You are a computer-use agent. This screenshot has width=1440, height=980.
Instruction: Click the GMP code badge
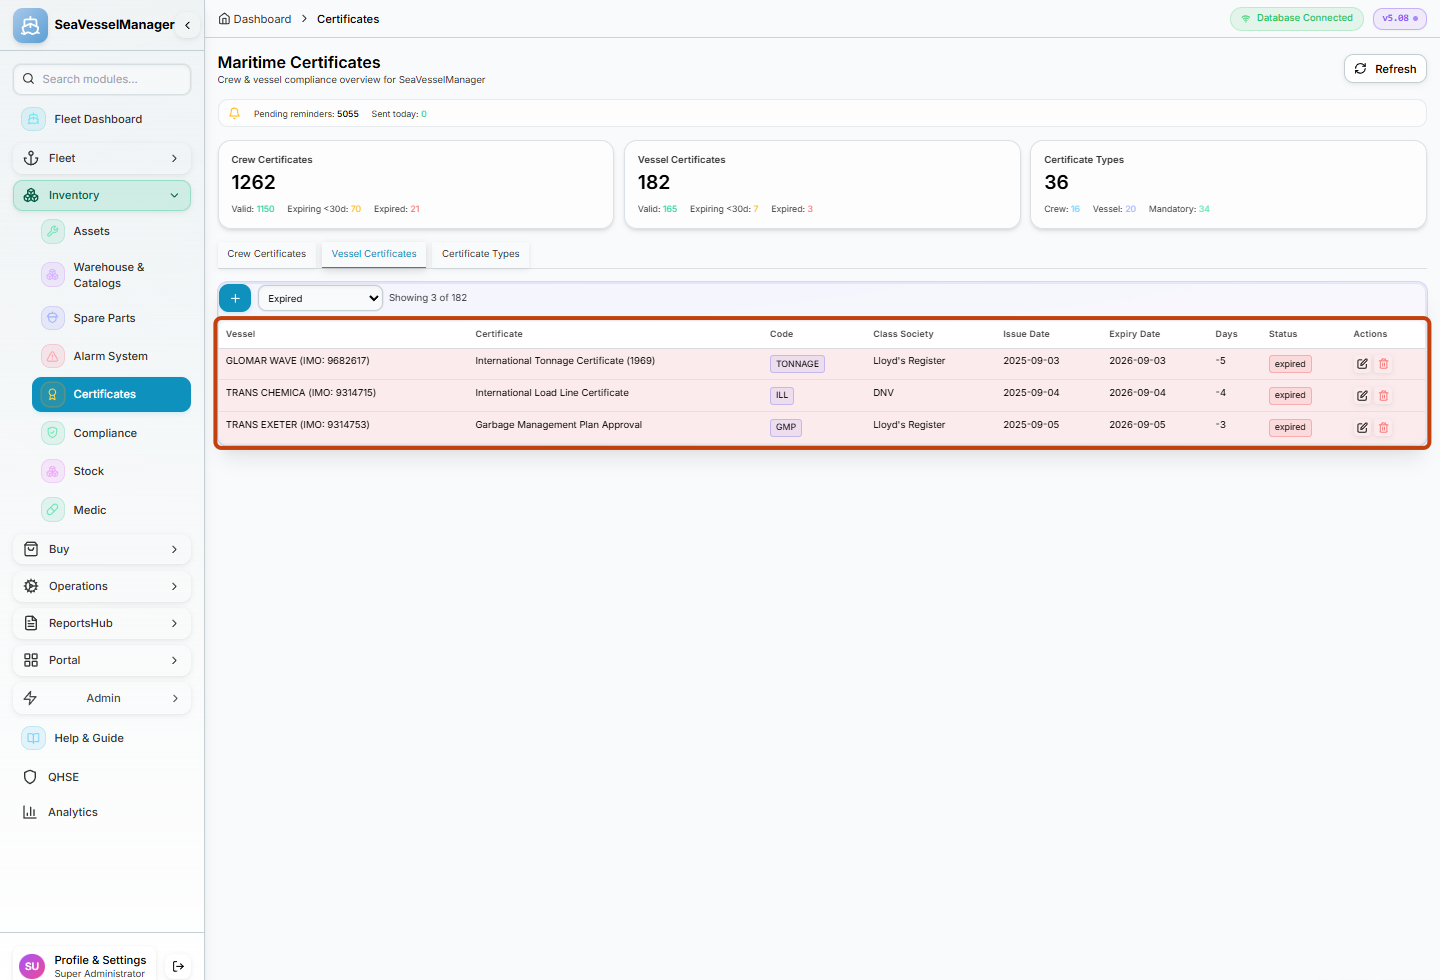[x=786, y=427]
